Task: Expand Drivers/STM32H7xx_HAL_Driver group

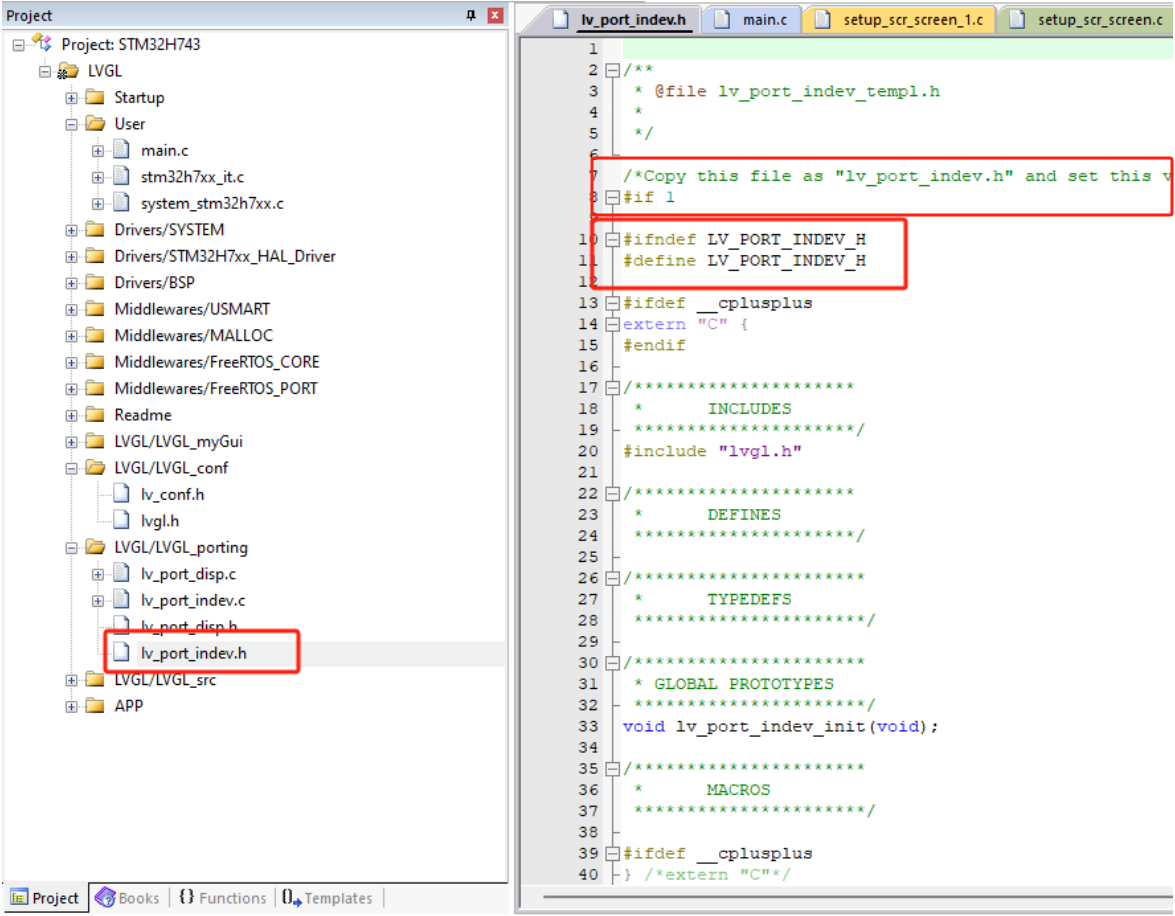Action: 71,257
